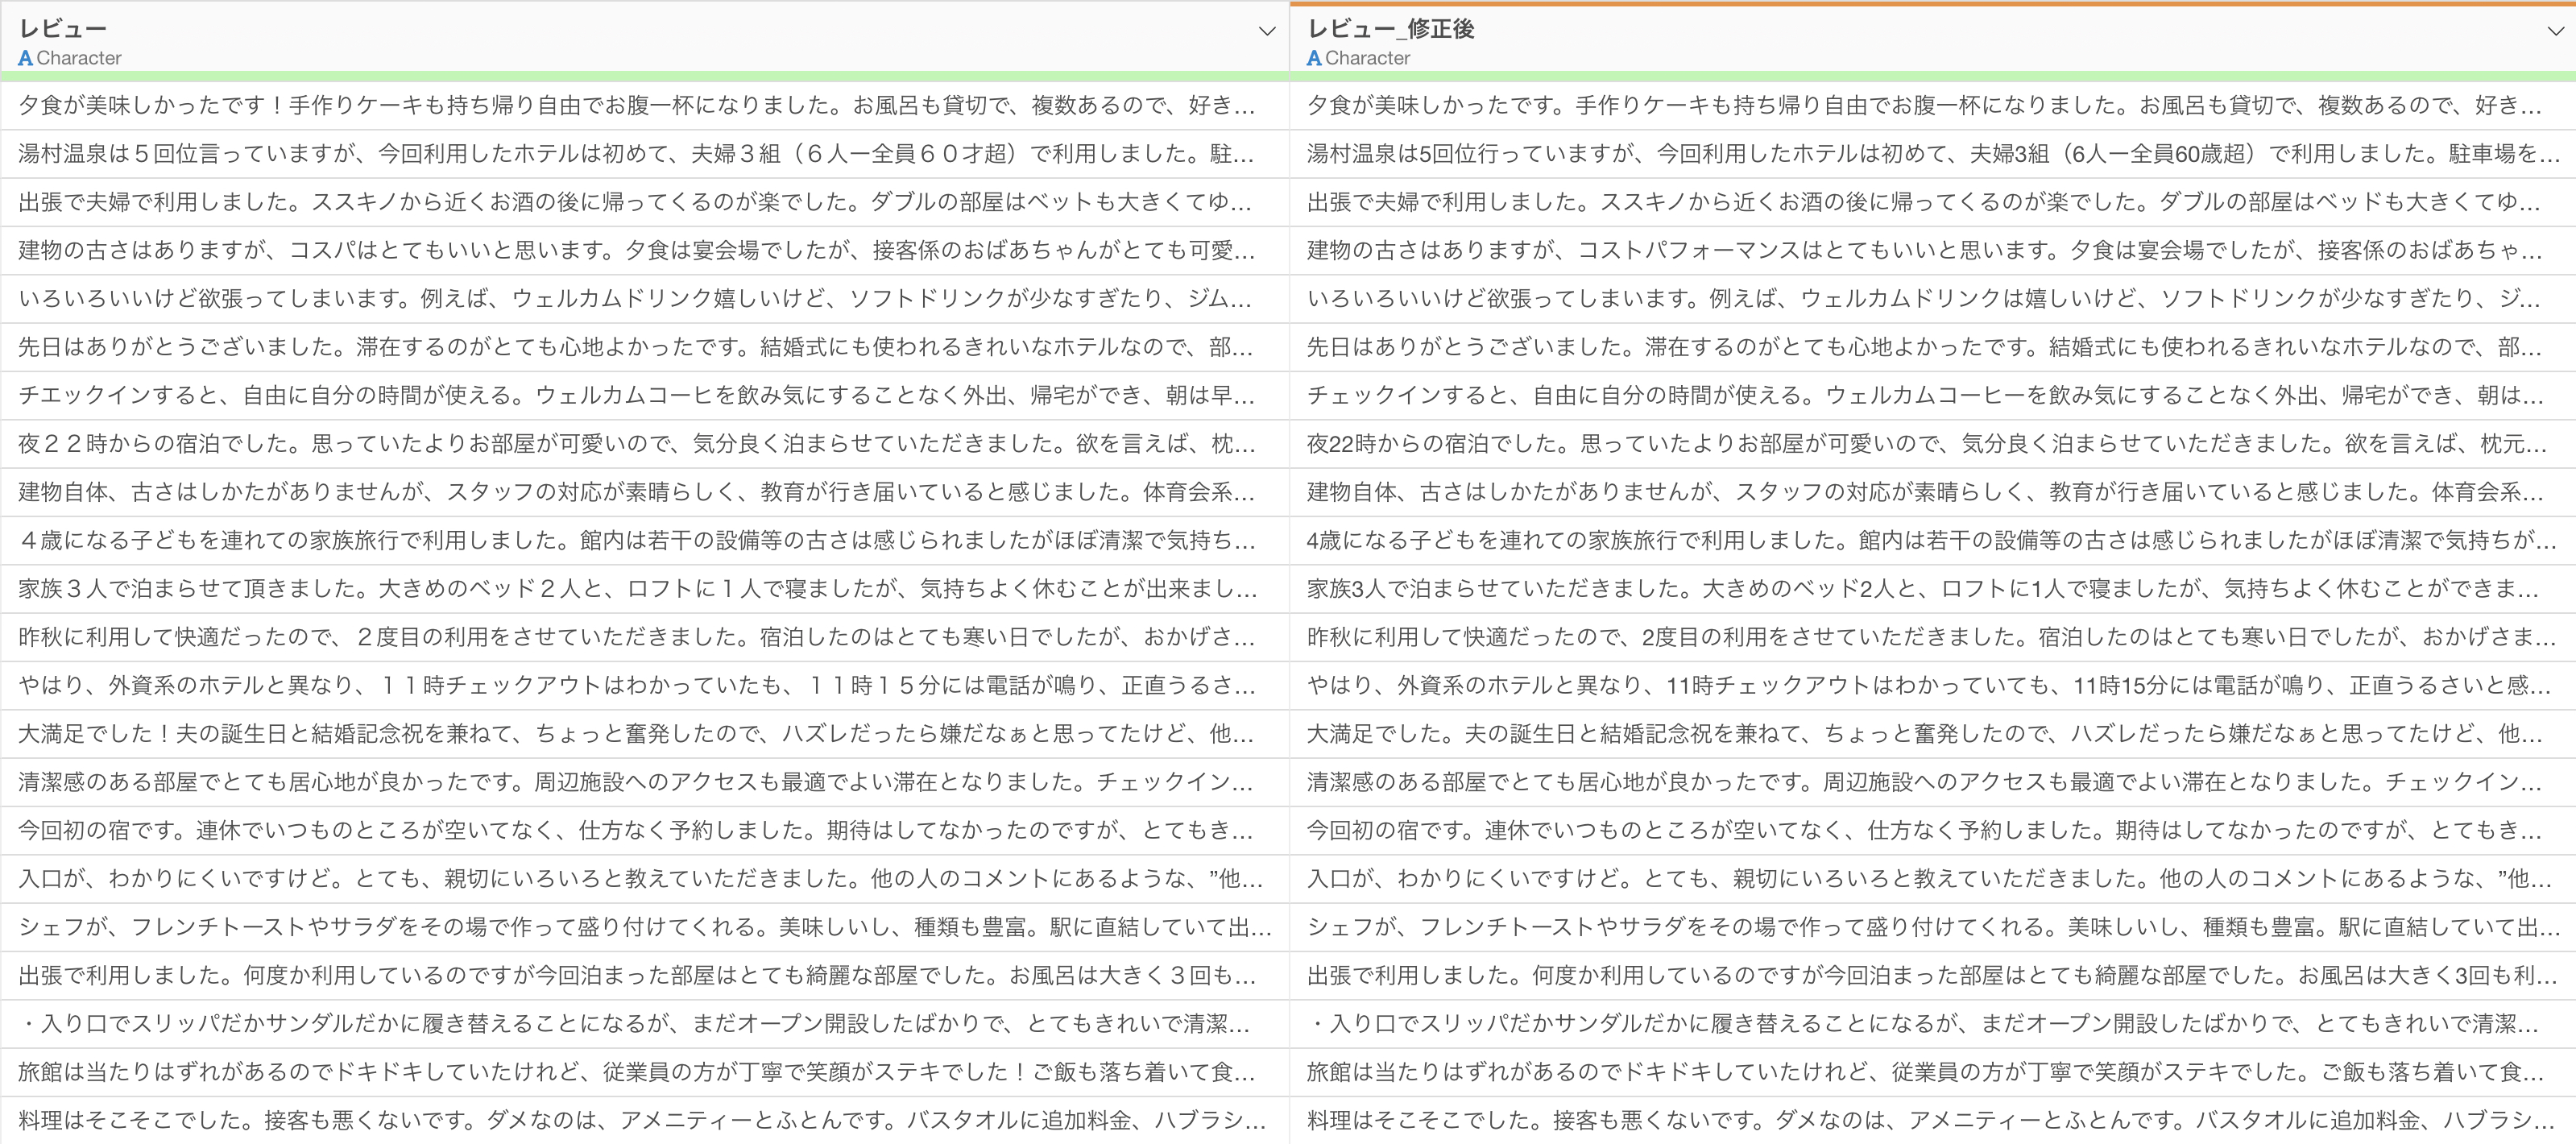Click corrected cell mentioning コストパフォーマンス
The height and width of the screenshot is (1144, 2576).
coord(1930,250)
